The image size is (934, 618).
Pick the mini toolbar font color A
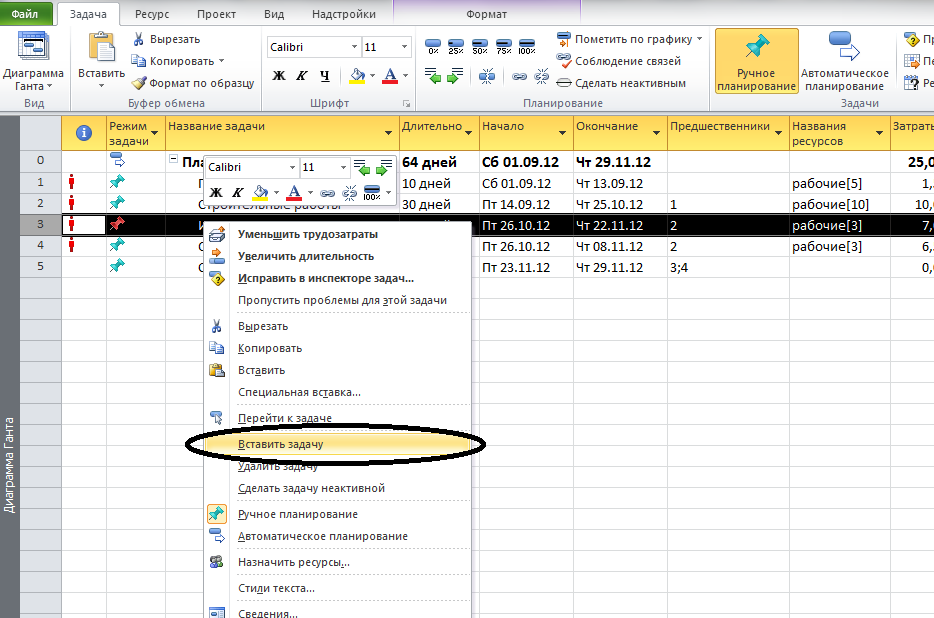pyautogui.click(x=294, y=192)
